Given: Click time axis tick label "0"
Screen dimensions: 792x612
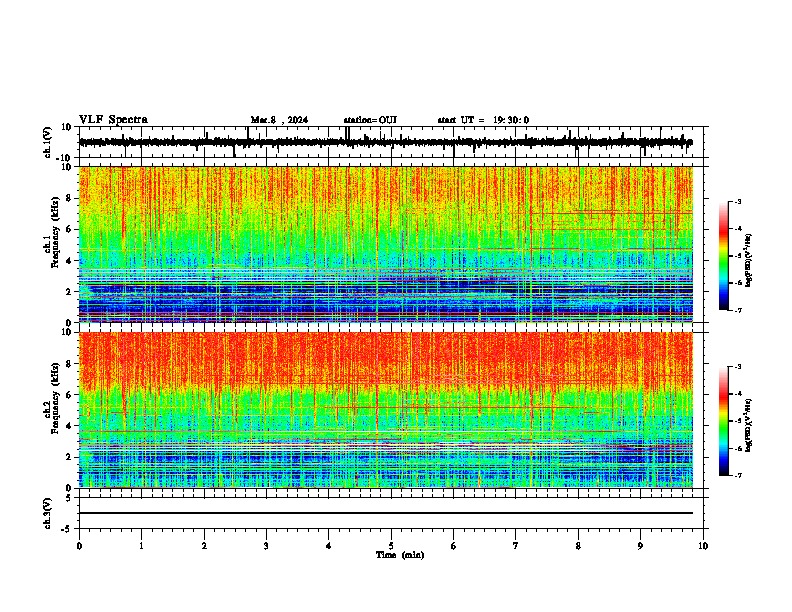Looking at the screenshot, I should [79, 546].
